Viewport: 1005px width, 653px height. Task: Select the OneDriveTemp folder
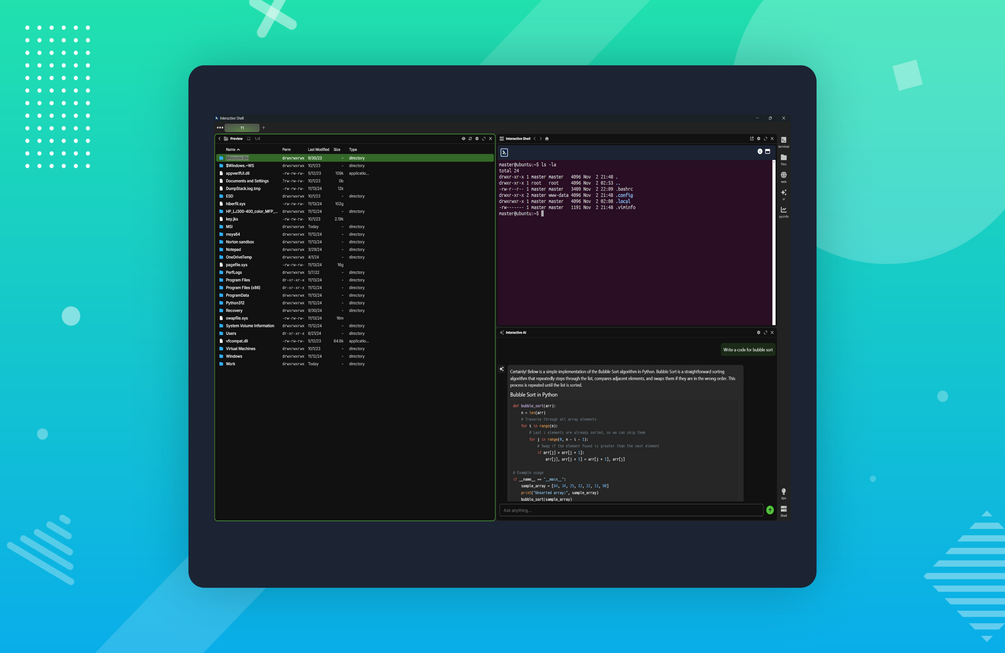tap(354, 257)
